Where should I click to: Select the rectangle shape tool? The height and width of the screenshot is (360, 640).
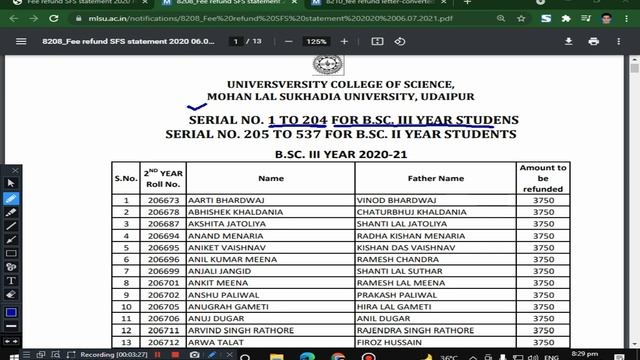(11, 253)
